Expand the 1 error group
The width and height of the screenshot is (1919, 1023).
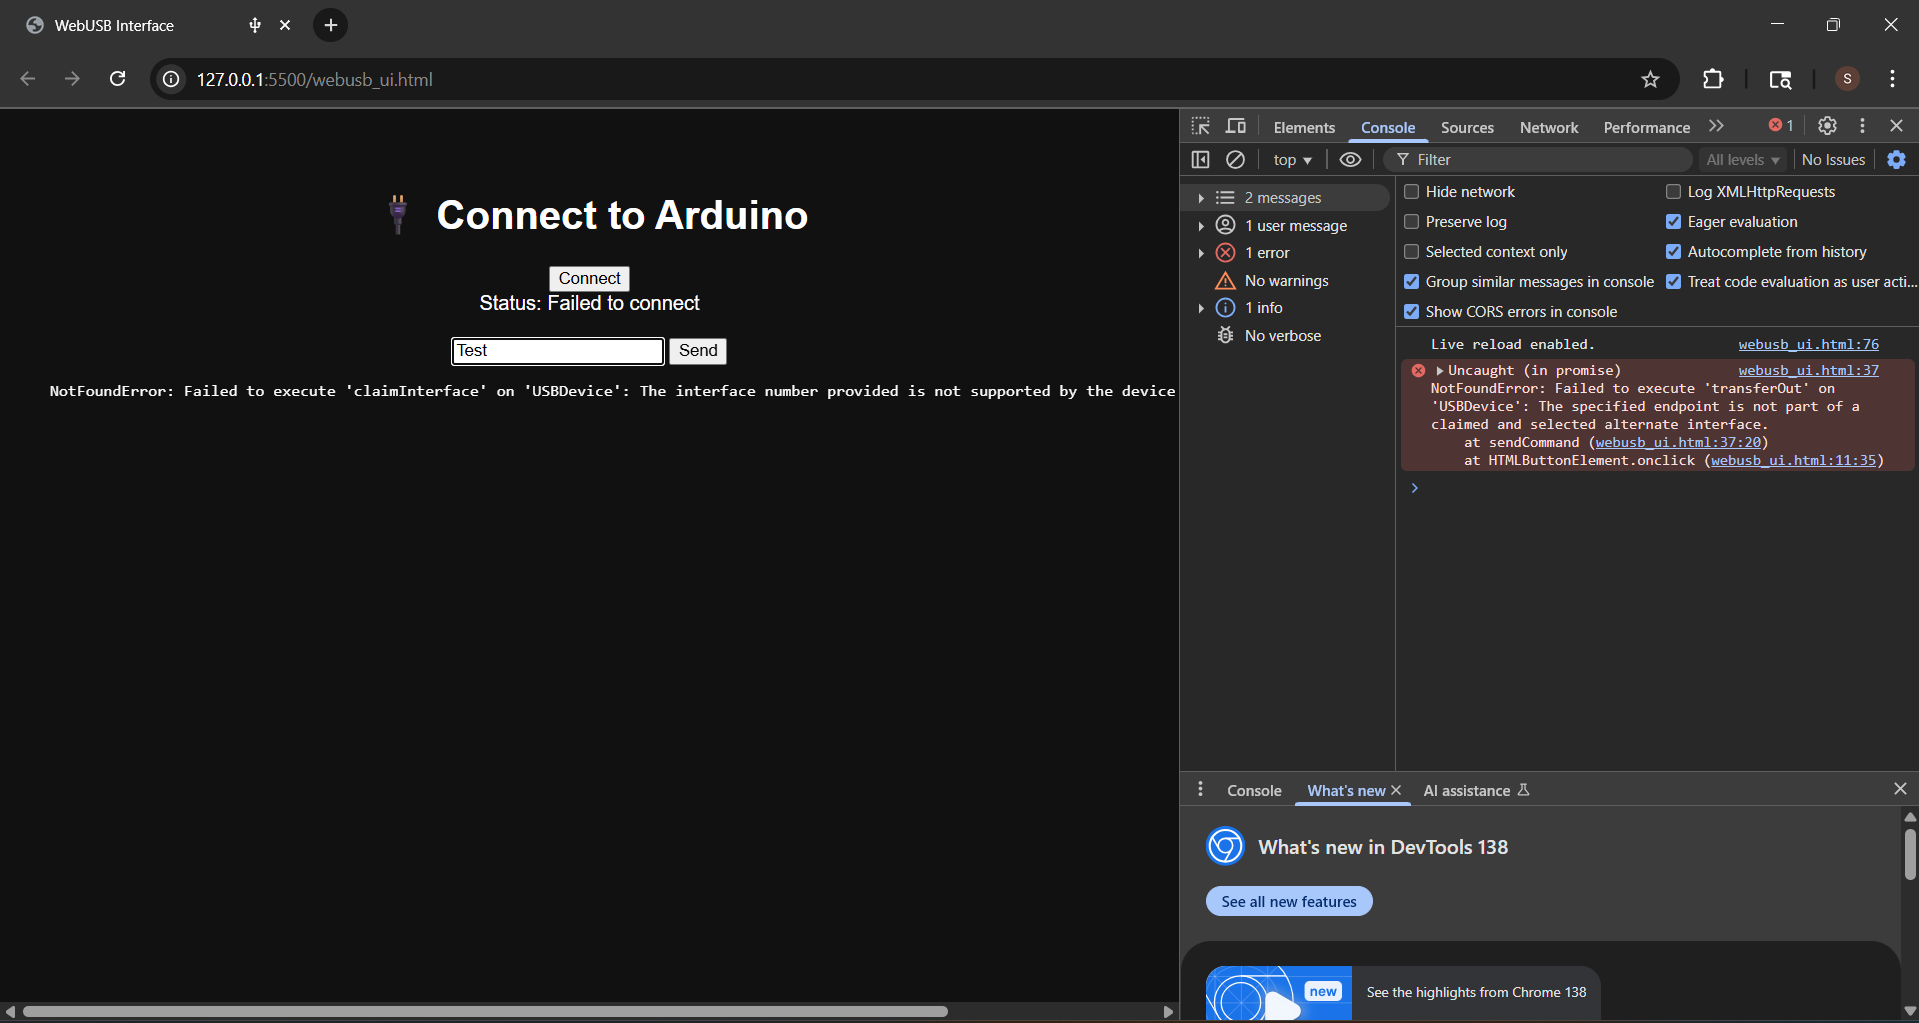[x=1201, y=253]
